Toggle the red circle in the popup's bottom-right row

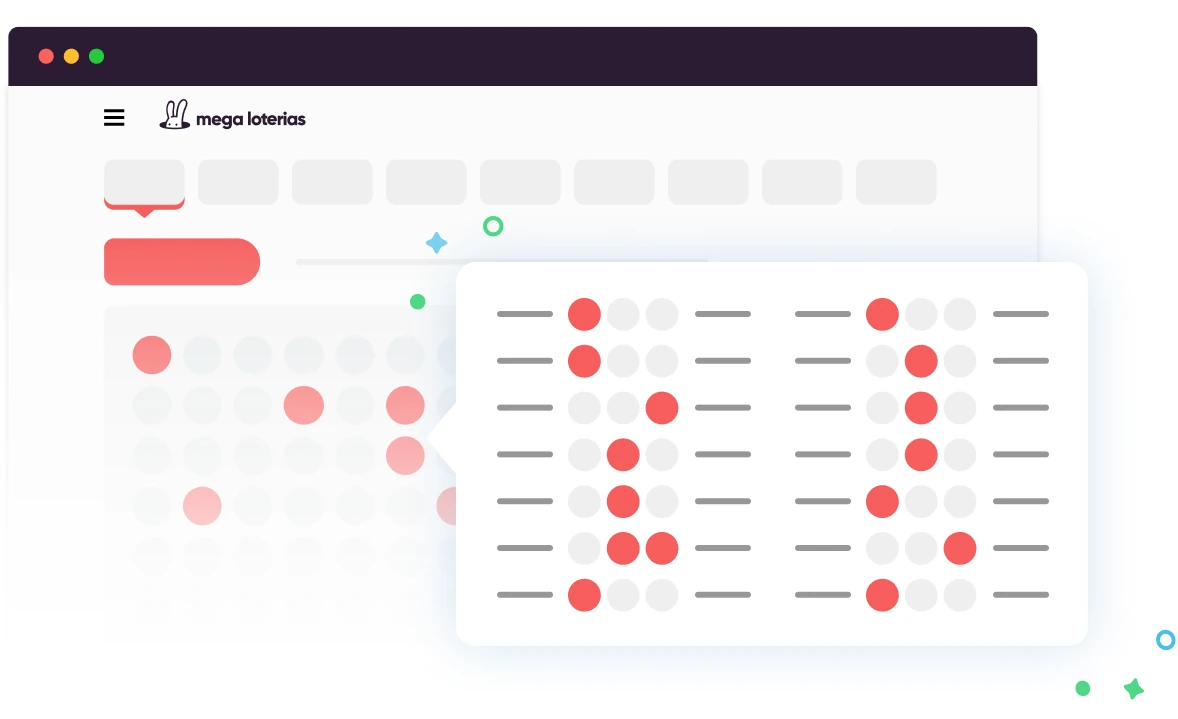point(882,595)
